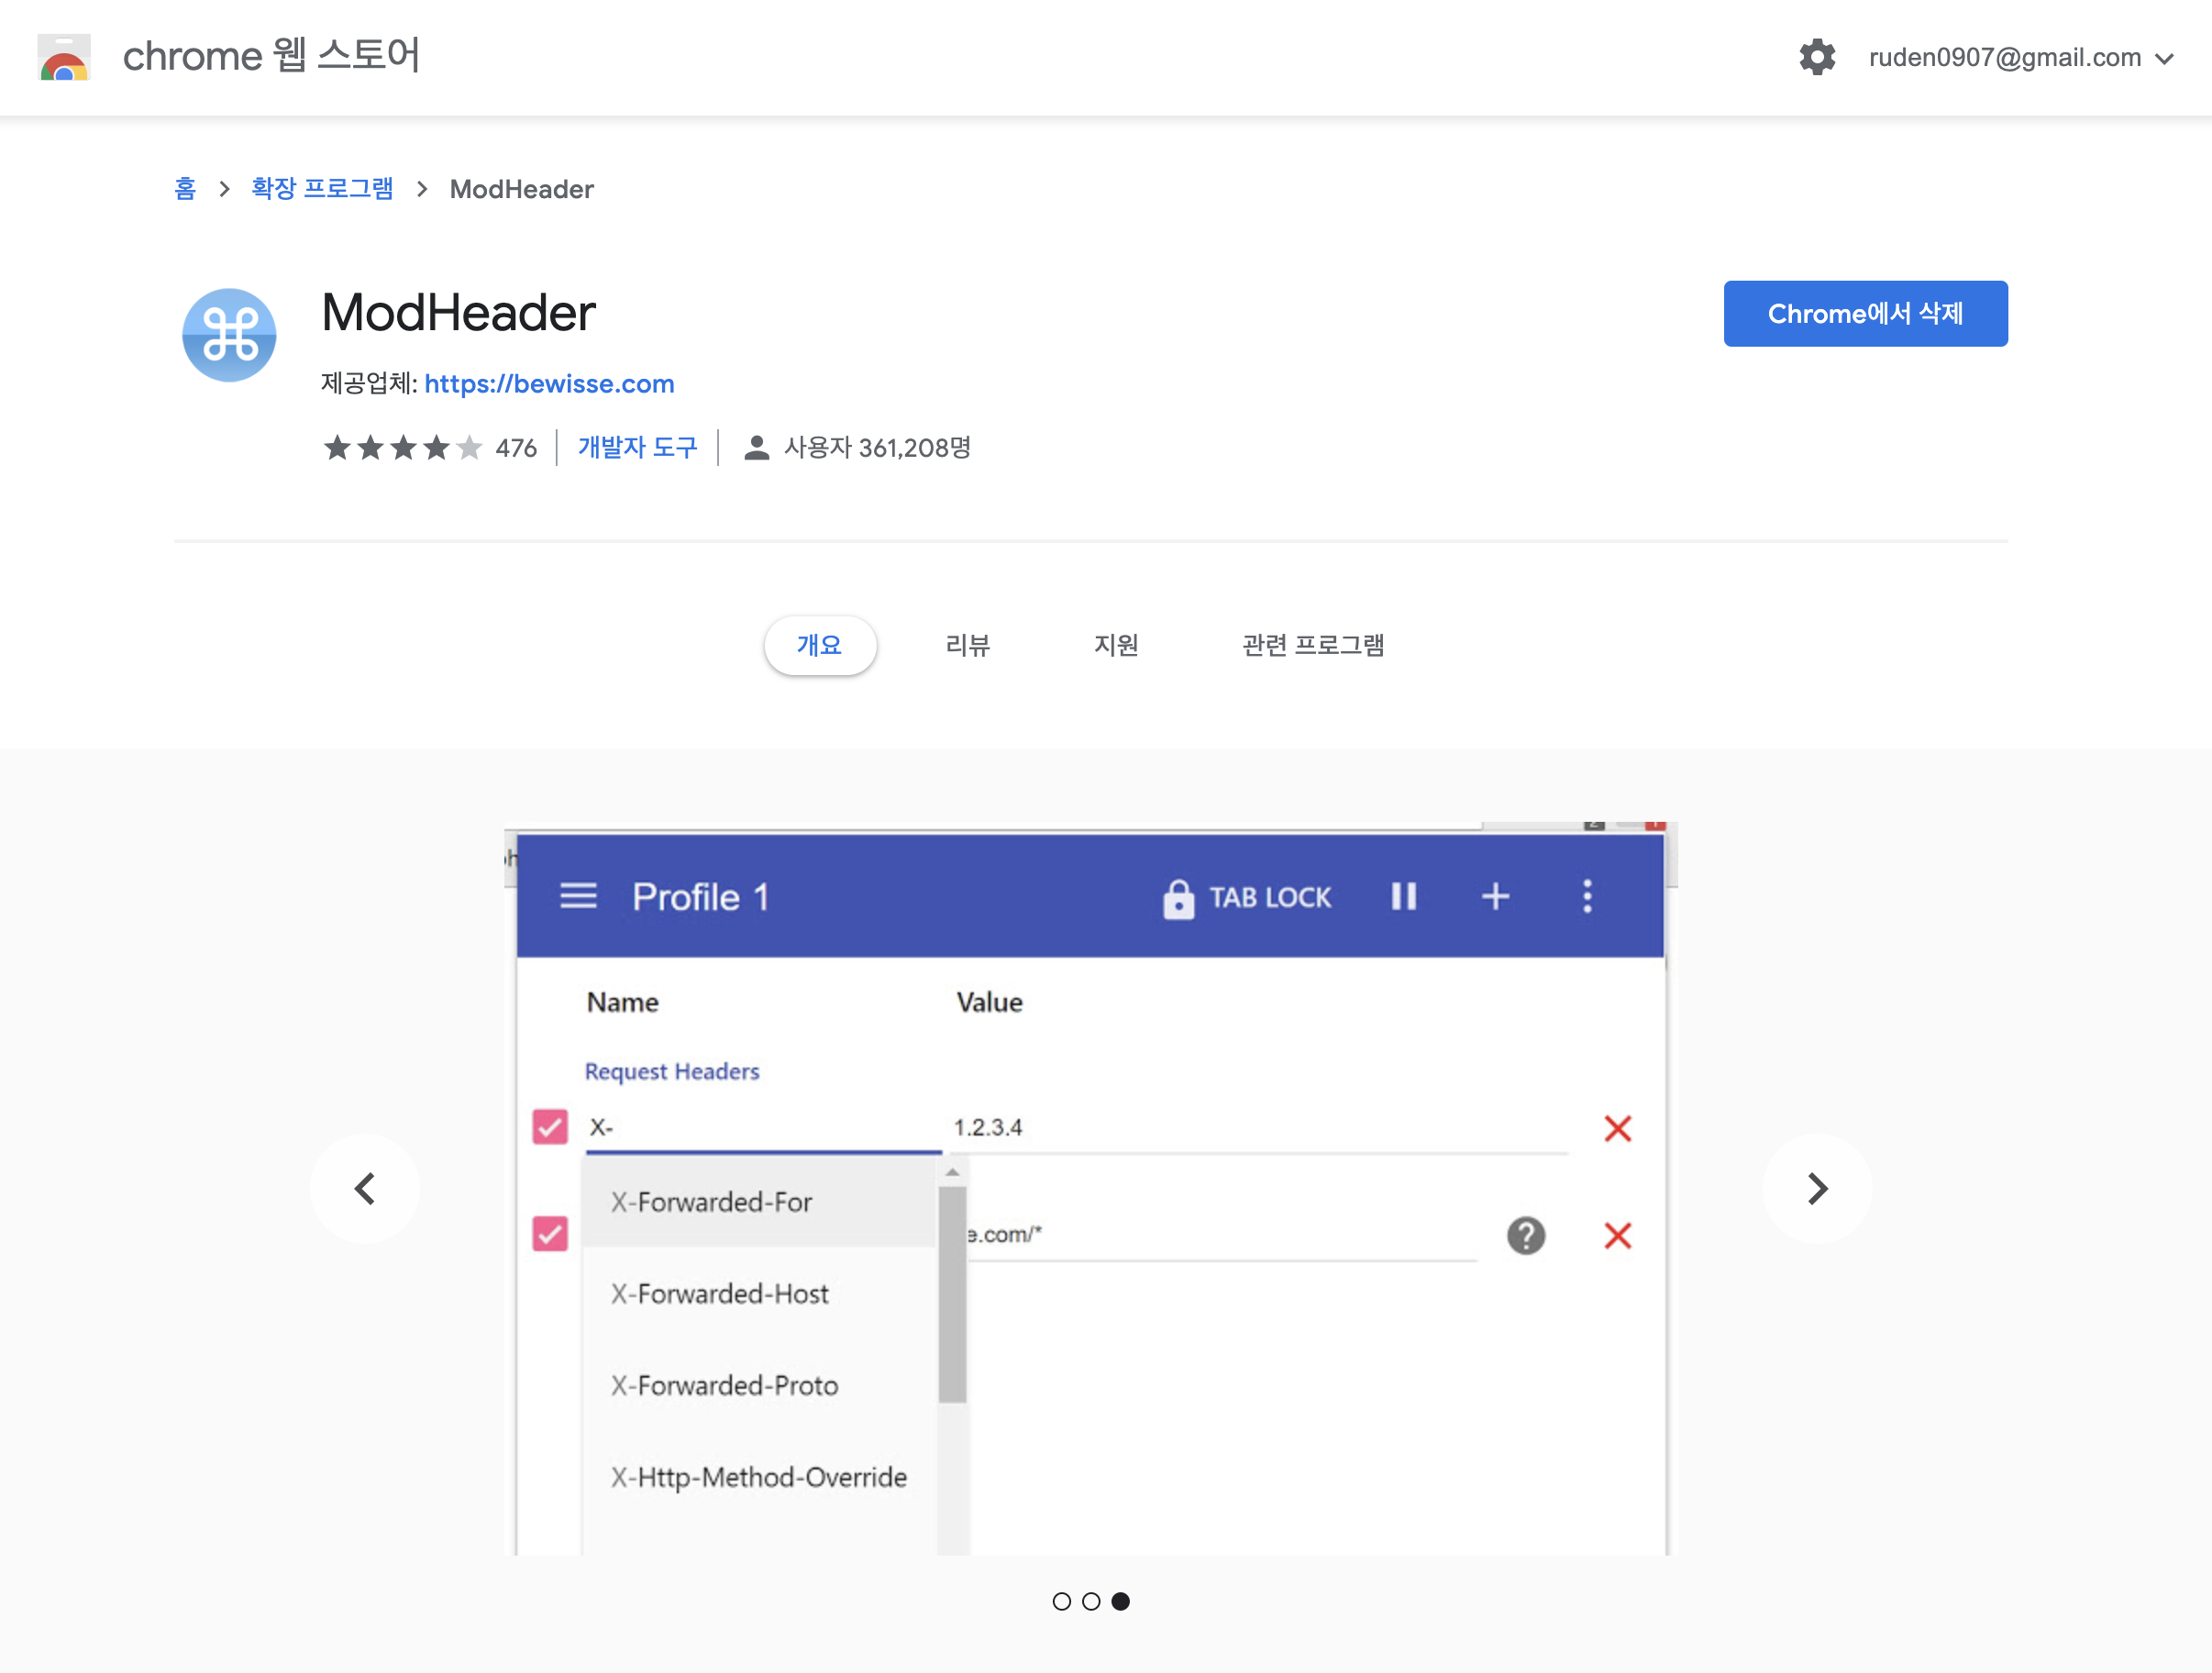
Task: Select the first carousel dot indicator
Action: 1061,1601
